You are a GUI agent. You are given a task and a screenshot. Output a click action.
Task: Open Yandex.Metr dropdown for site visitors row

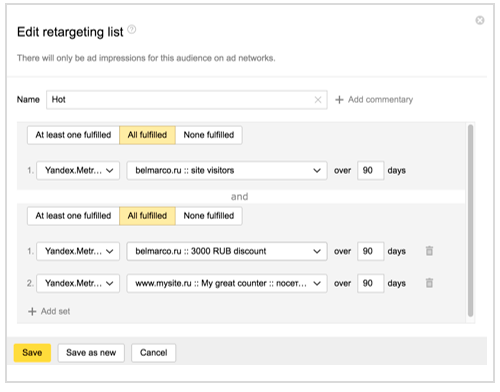[x=78, y=171]
